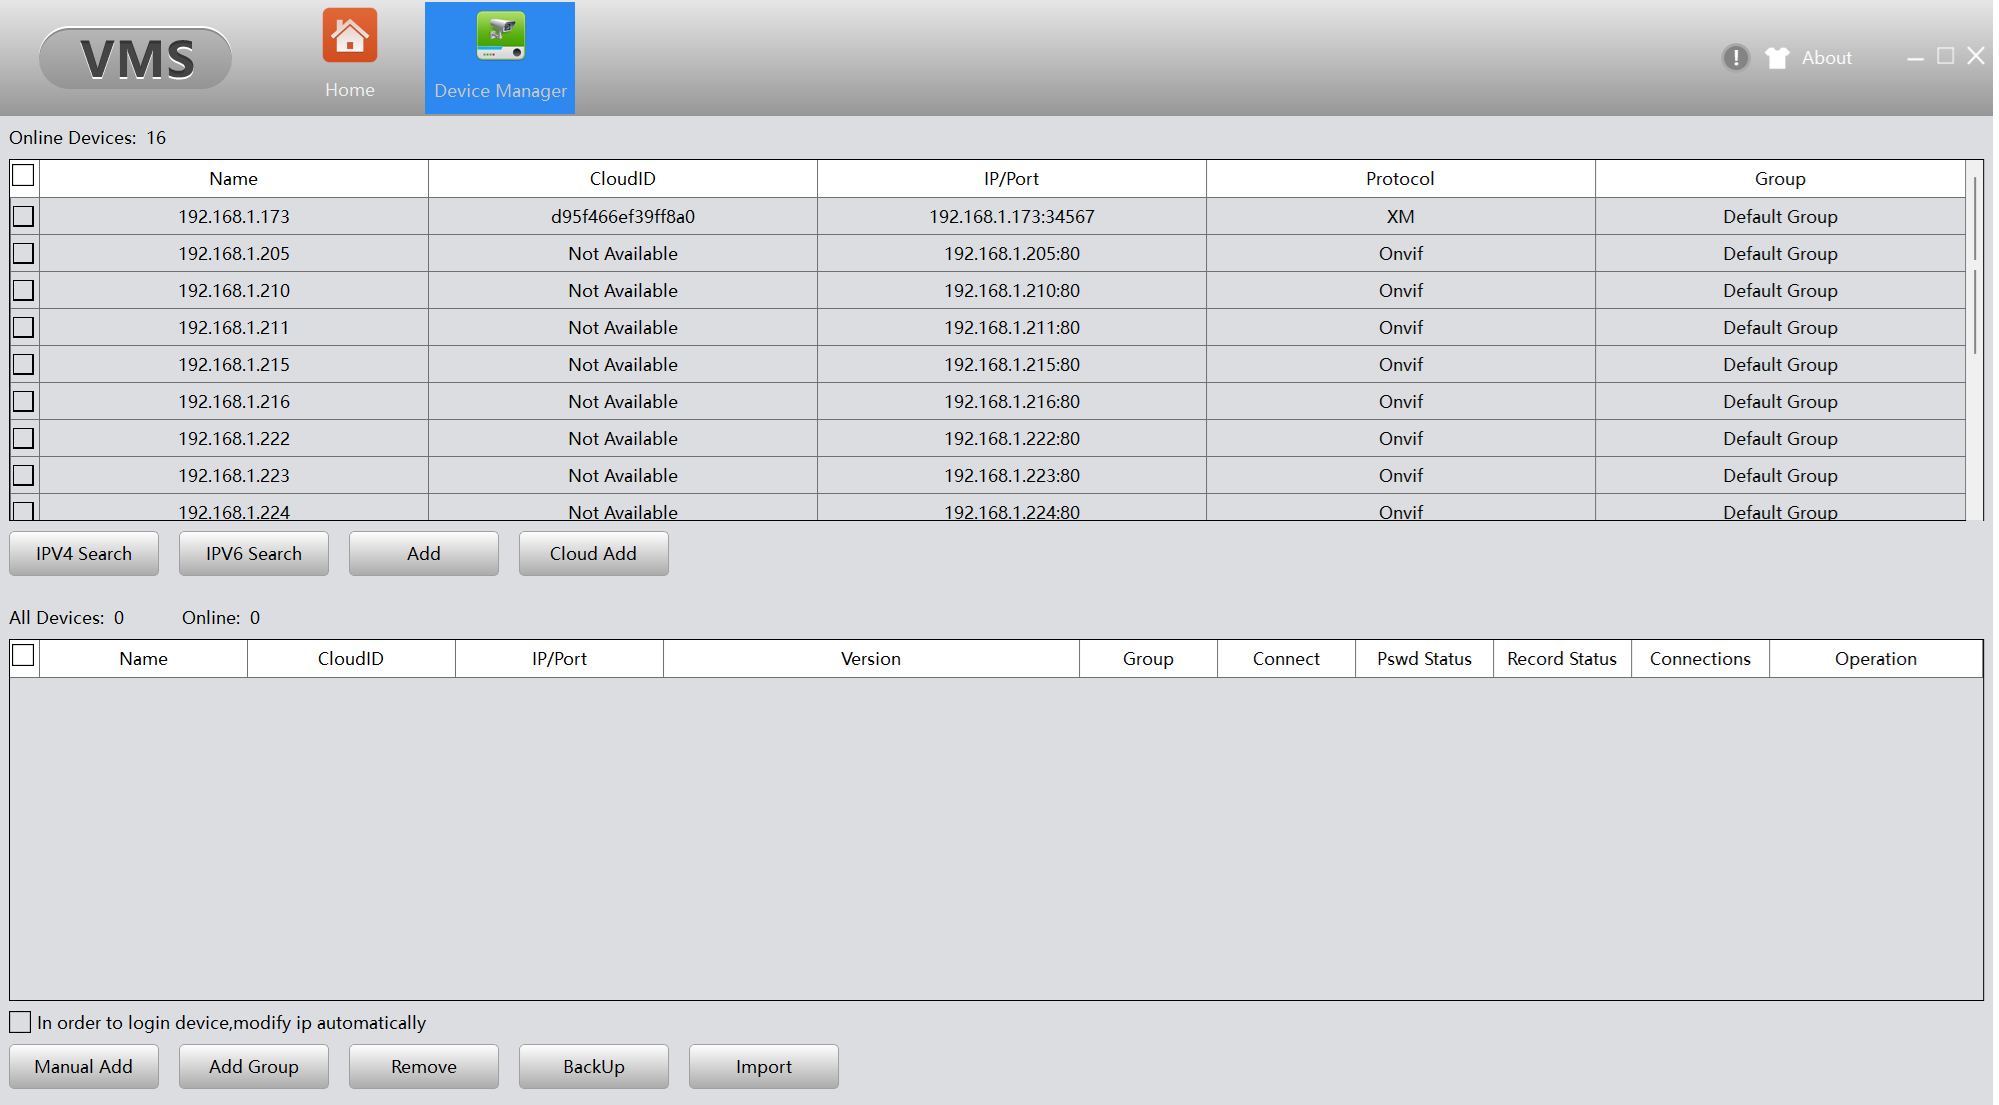Viewport: 1999px width, 1105px height.
Task: Select the XM protocol cell
Action: point(1401,216)
